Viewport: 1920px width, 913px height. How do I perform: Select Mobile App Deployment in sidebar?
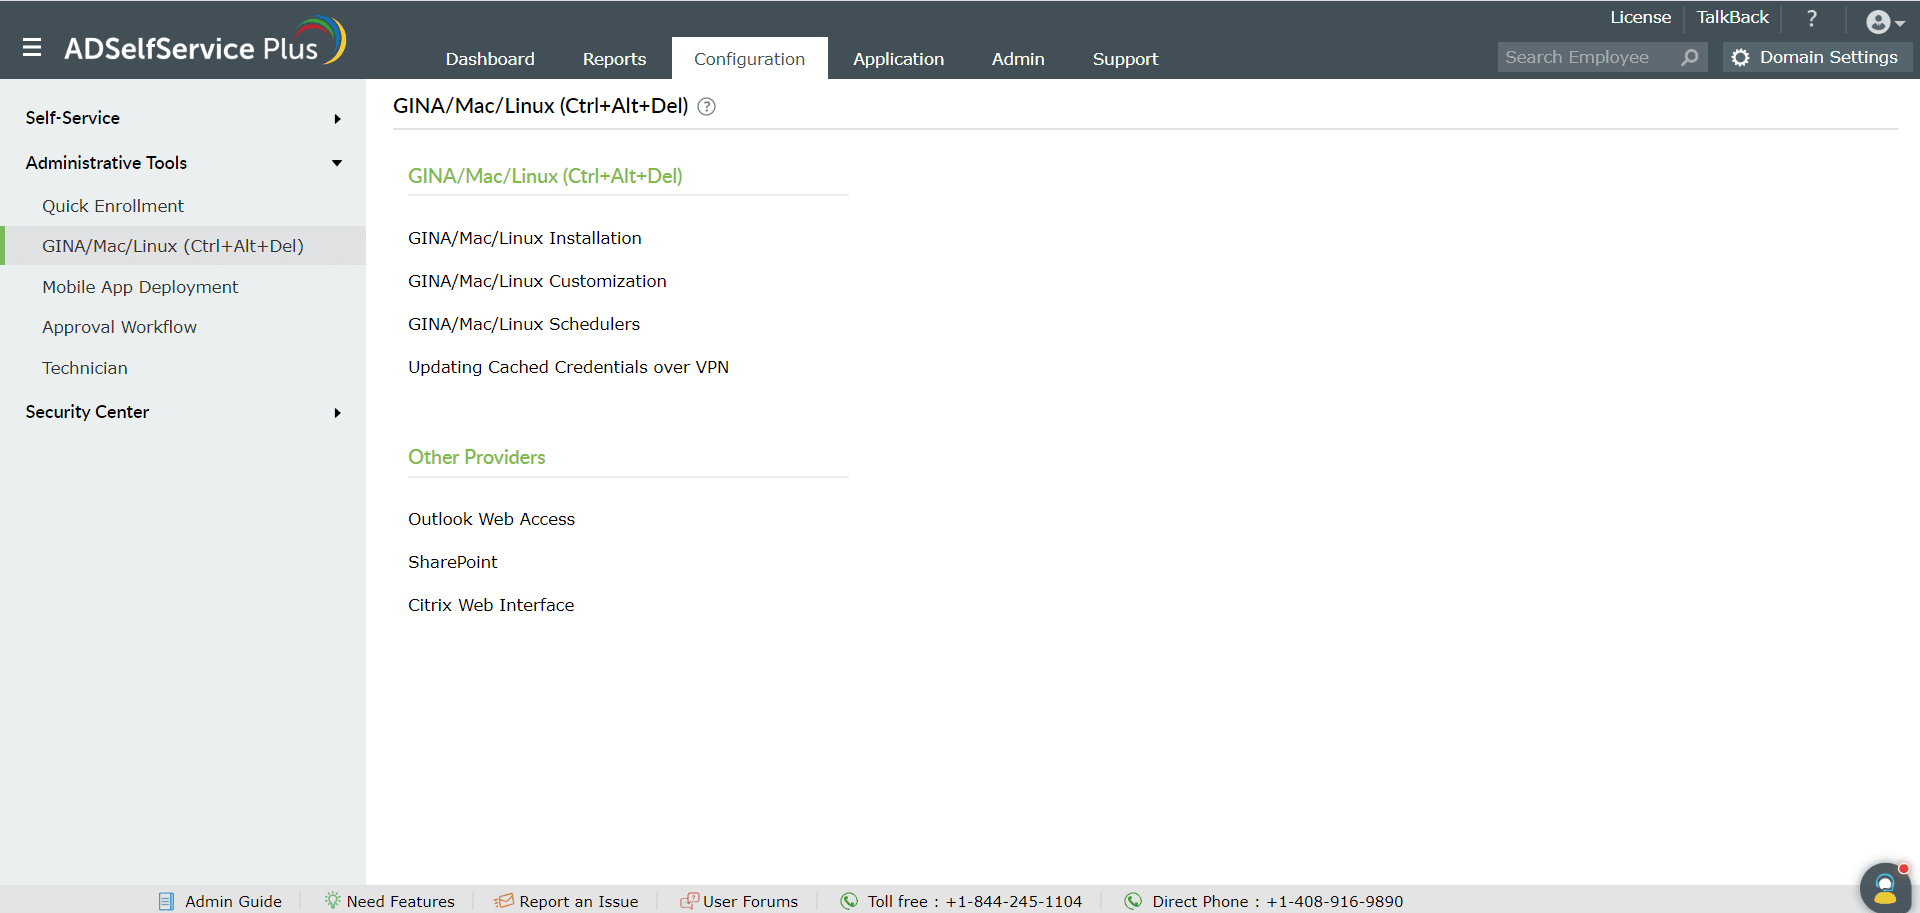[140, 287]
